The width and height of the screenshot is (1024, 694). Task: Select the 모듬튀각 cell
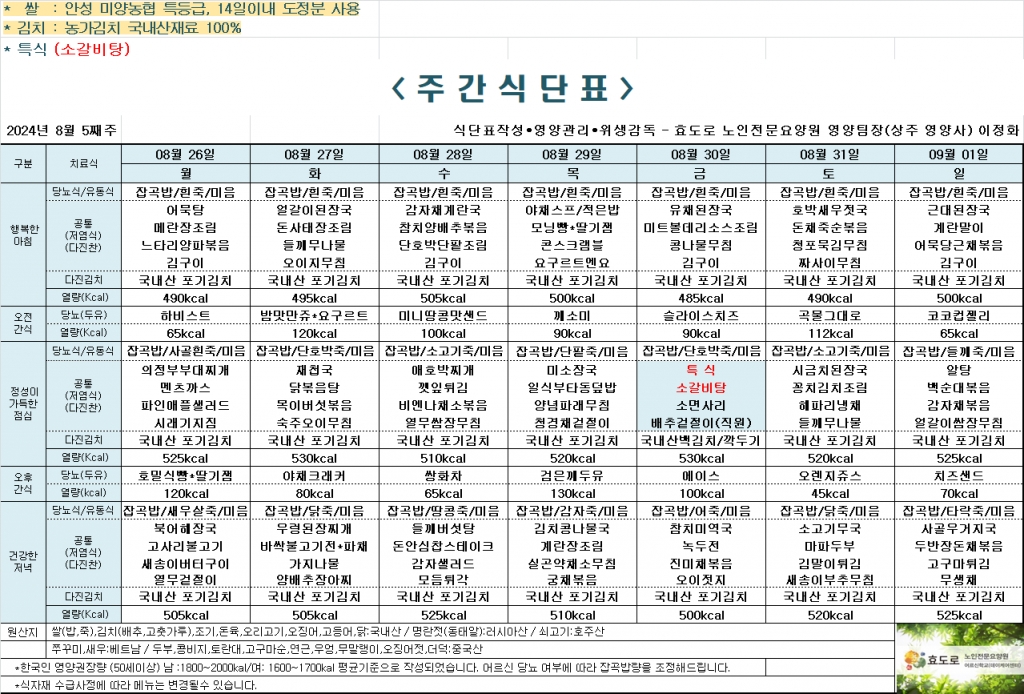tap(443, 579)
